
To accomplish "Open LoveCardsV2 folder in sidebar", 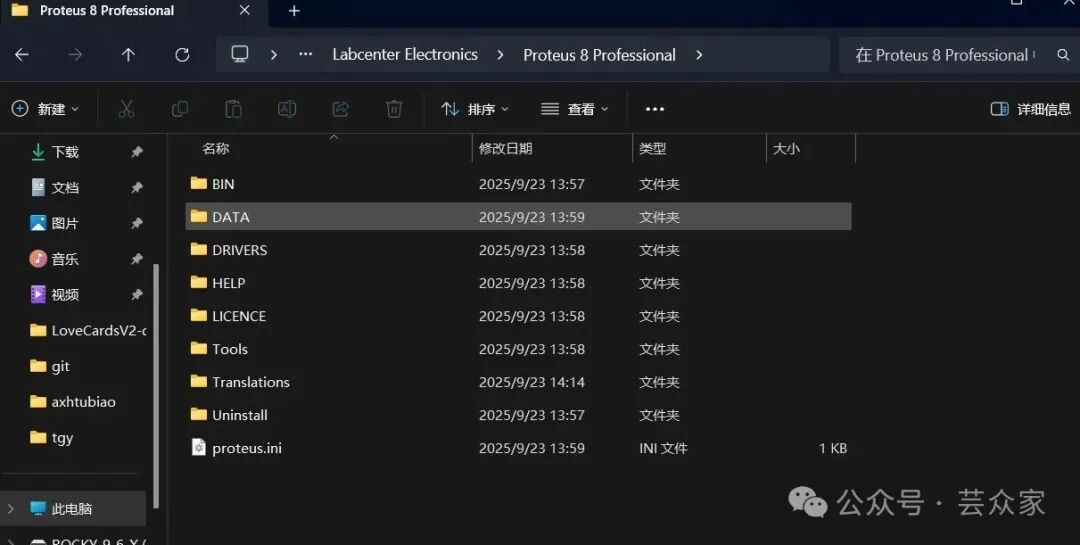I will [x=88, y=331].
